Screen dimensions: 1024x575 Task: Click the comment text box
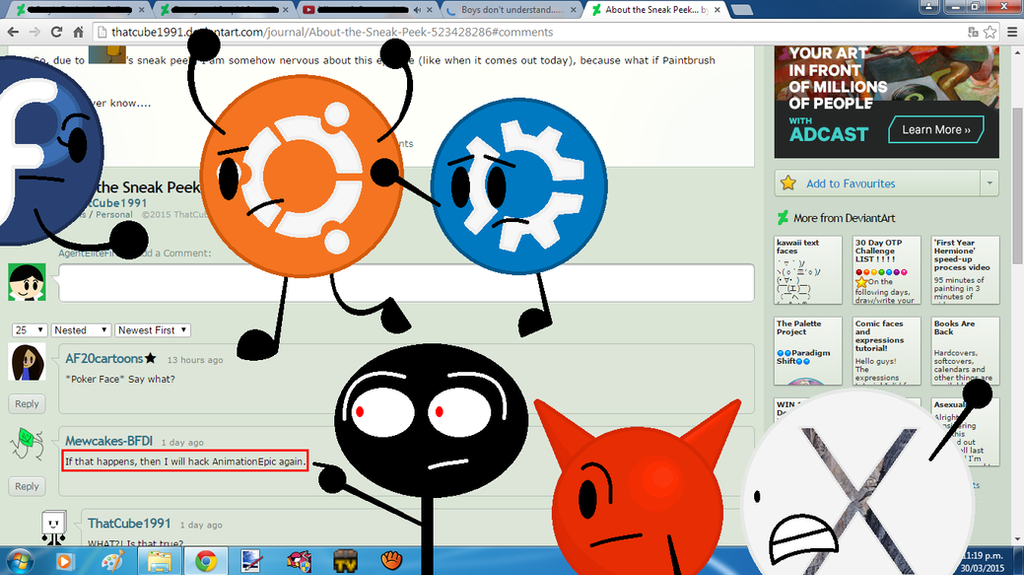click(x=406, y=283)
